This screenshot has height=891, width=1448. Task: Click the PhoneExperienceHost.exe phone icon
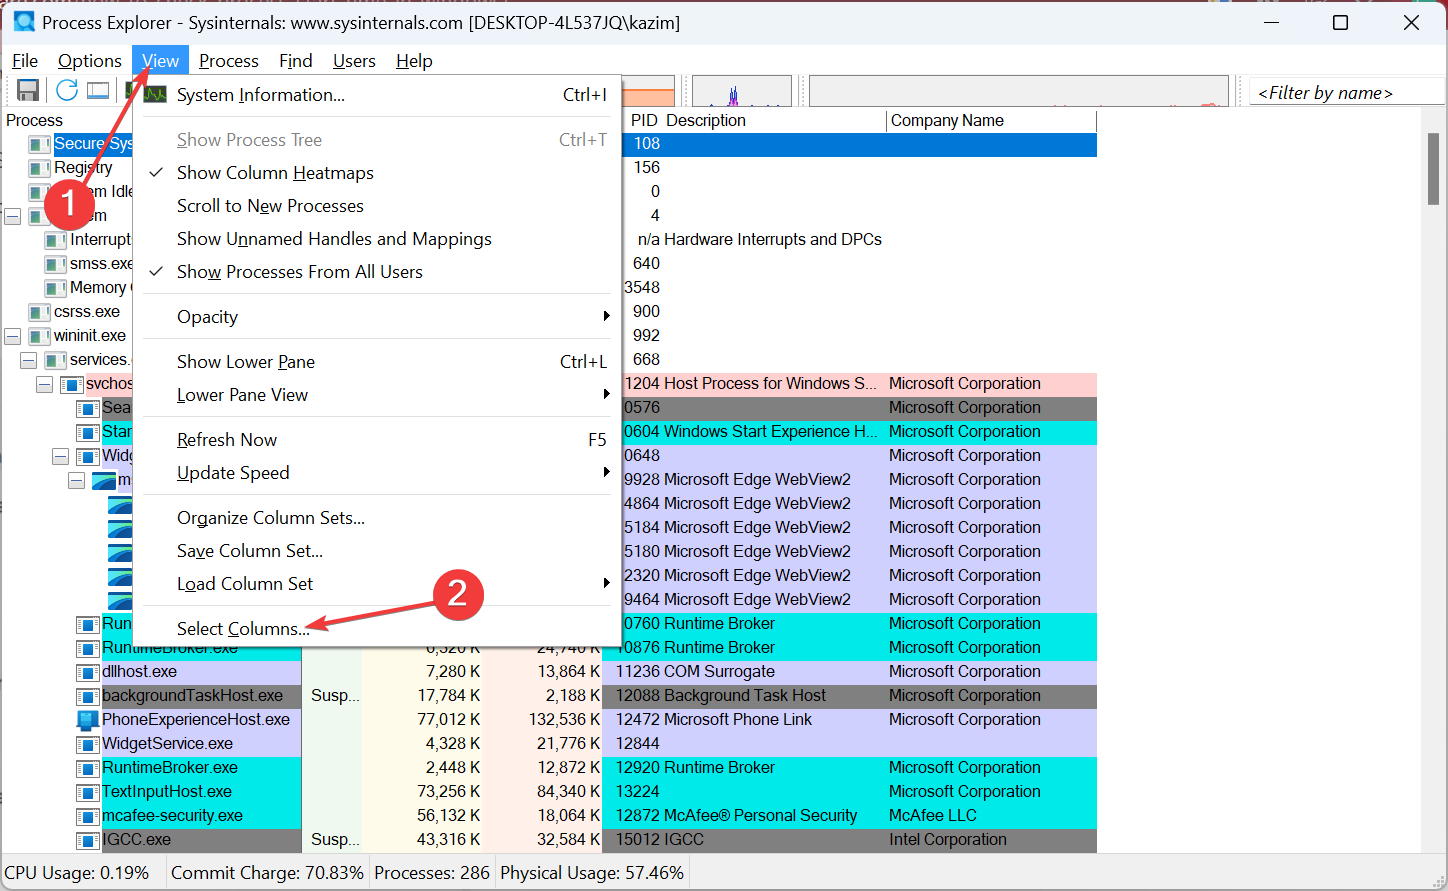tap(88, 720)
